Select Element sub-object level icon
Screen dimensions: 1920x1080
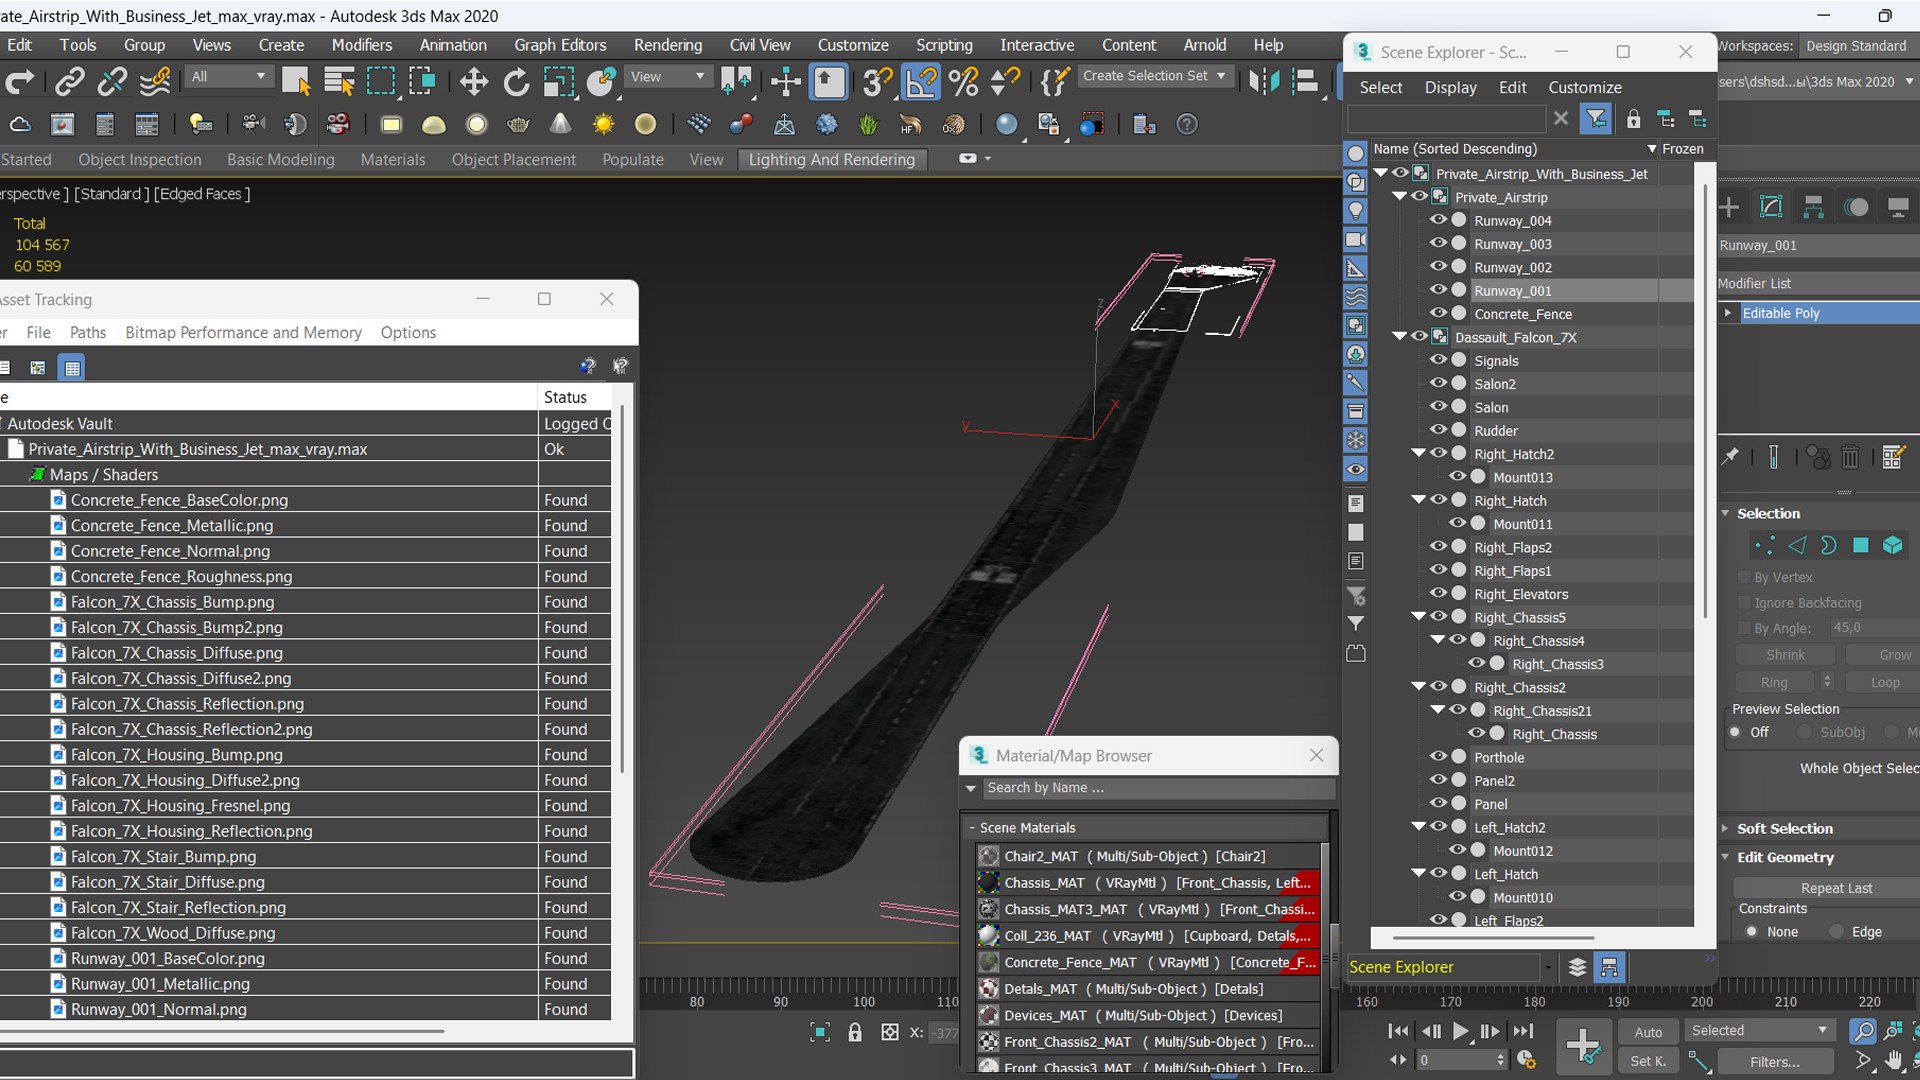click(x=1892, y=545)
